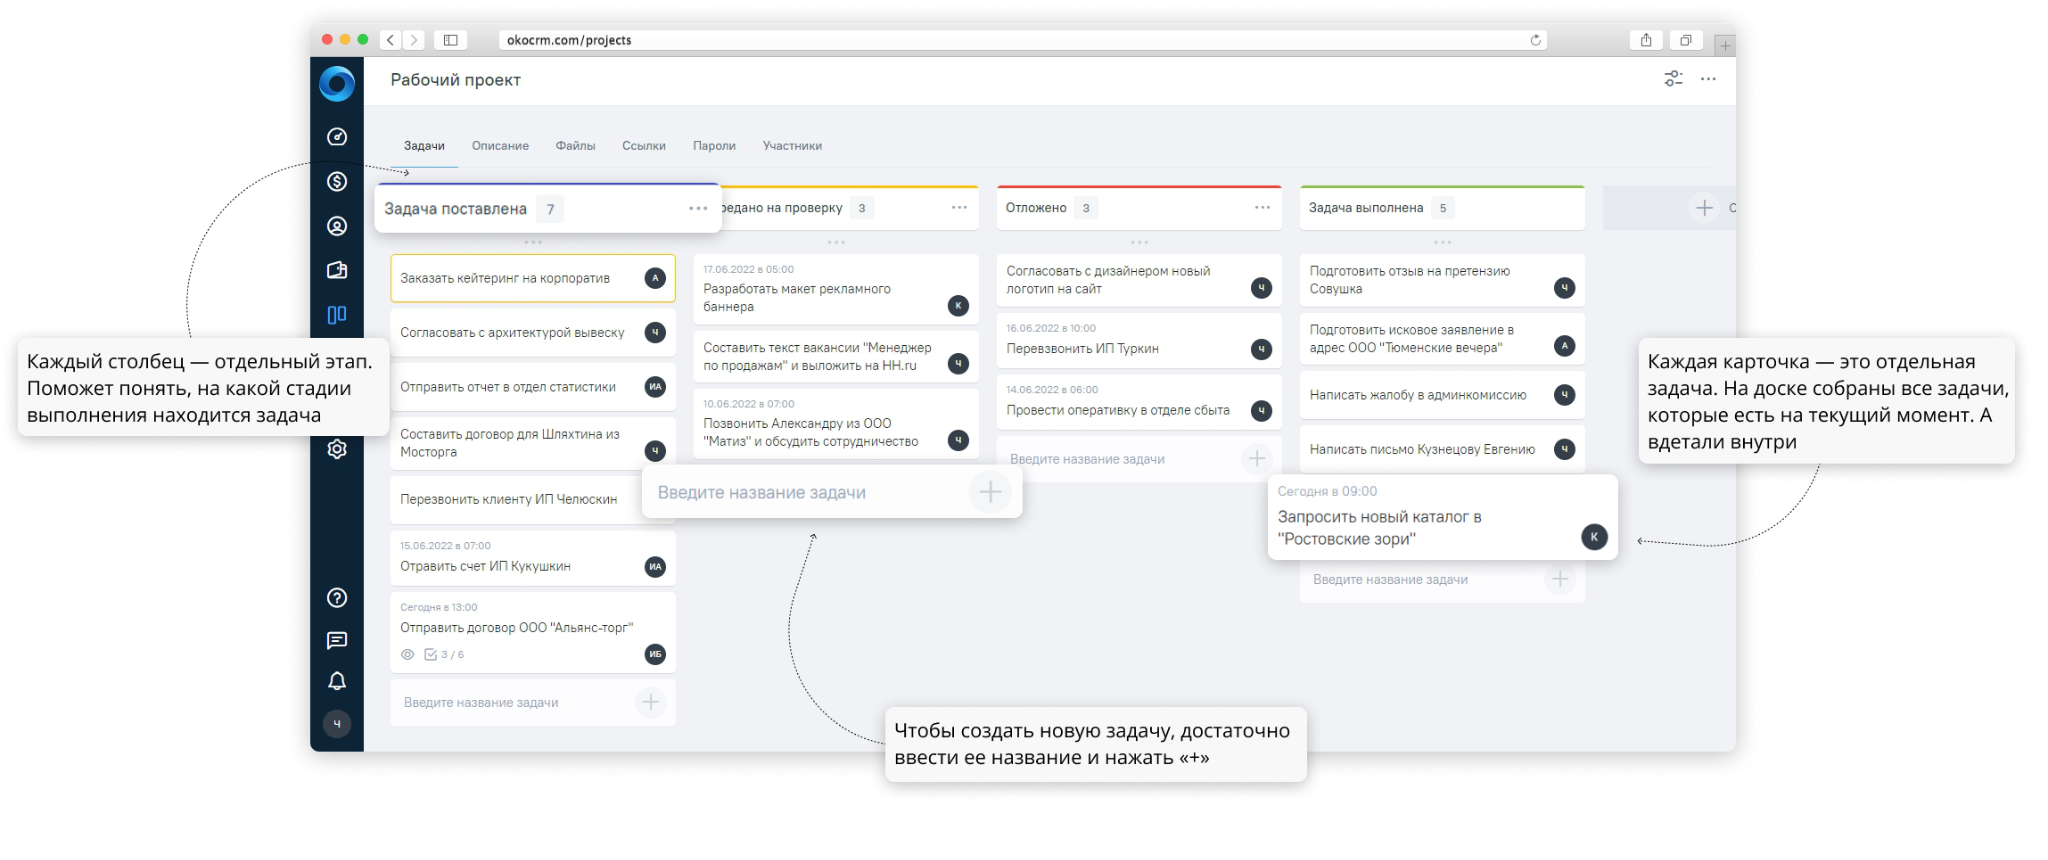Image resolution: width=2048 pixels, height=860 pixels.
Task: Open the notifications bell icon
Action: [x=337, y=681]
